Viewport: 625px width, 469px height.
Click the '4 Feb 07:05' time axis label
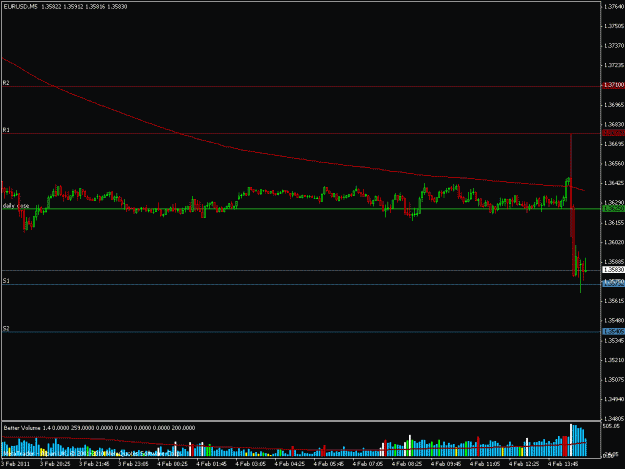click(368, 464)
